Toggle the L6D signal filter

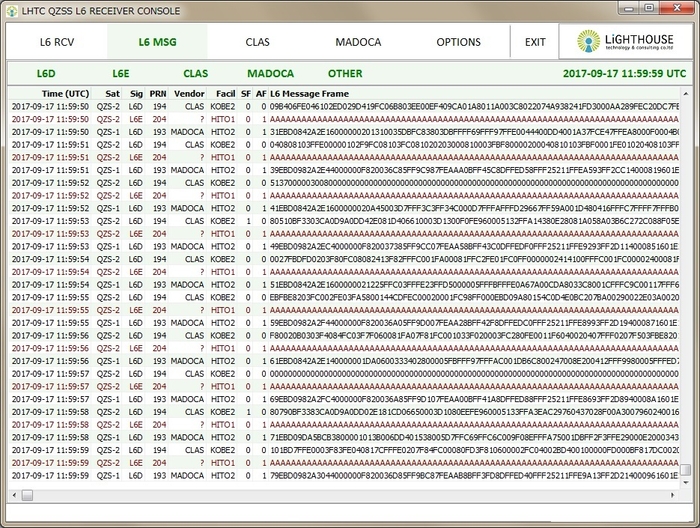click(x=47, y=73)
